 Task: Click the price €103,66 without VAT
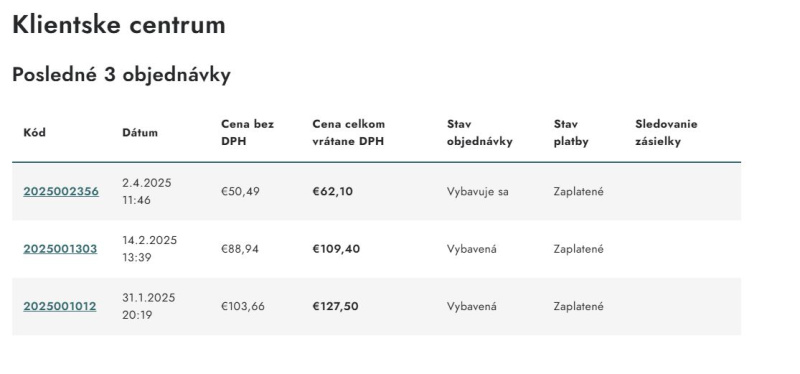[243, 306]
